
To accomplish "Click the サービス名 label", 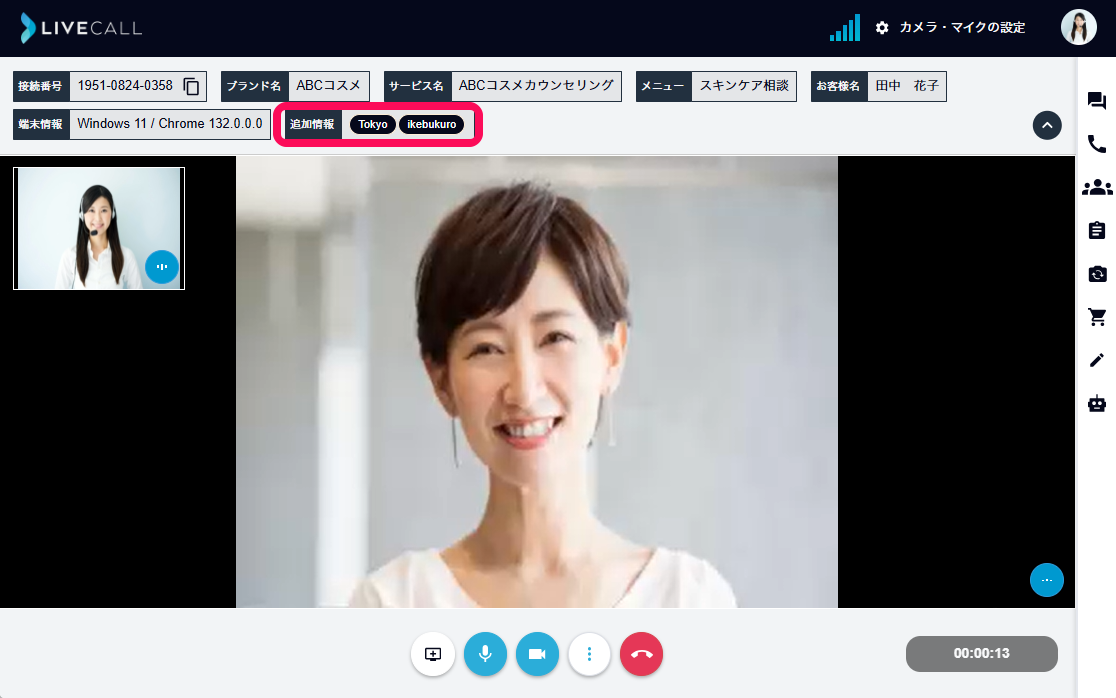I will (417, 86).
